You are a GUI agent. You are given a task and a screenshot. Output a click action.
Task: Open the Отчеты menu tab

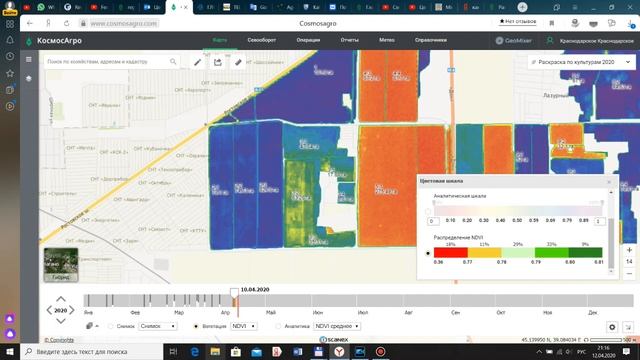click(349, 40)
